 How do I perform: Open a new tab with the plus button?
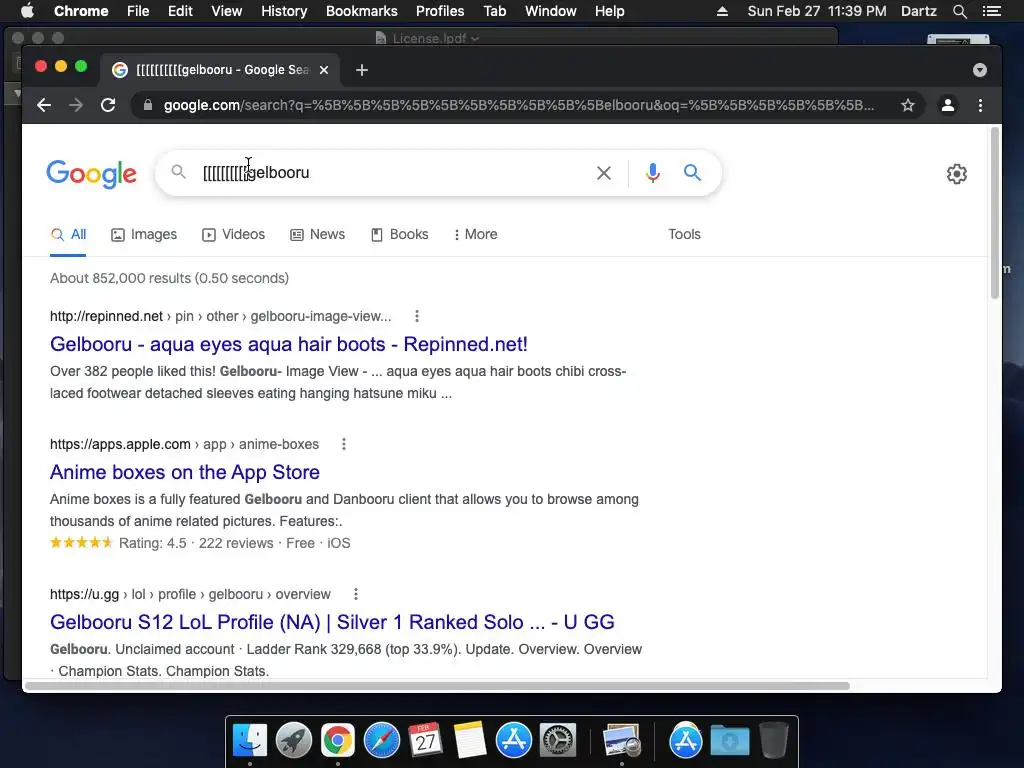pyautogui.click(x=362, y=70)
